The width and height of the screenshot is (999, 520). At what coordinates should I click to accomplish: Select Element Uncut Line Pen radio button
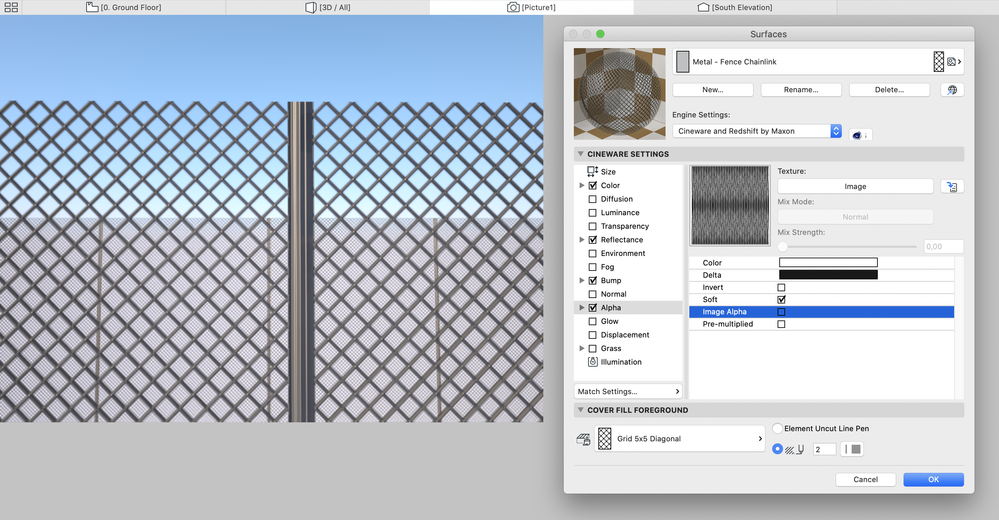(777, 428)
